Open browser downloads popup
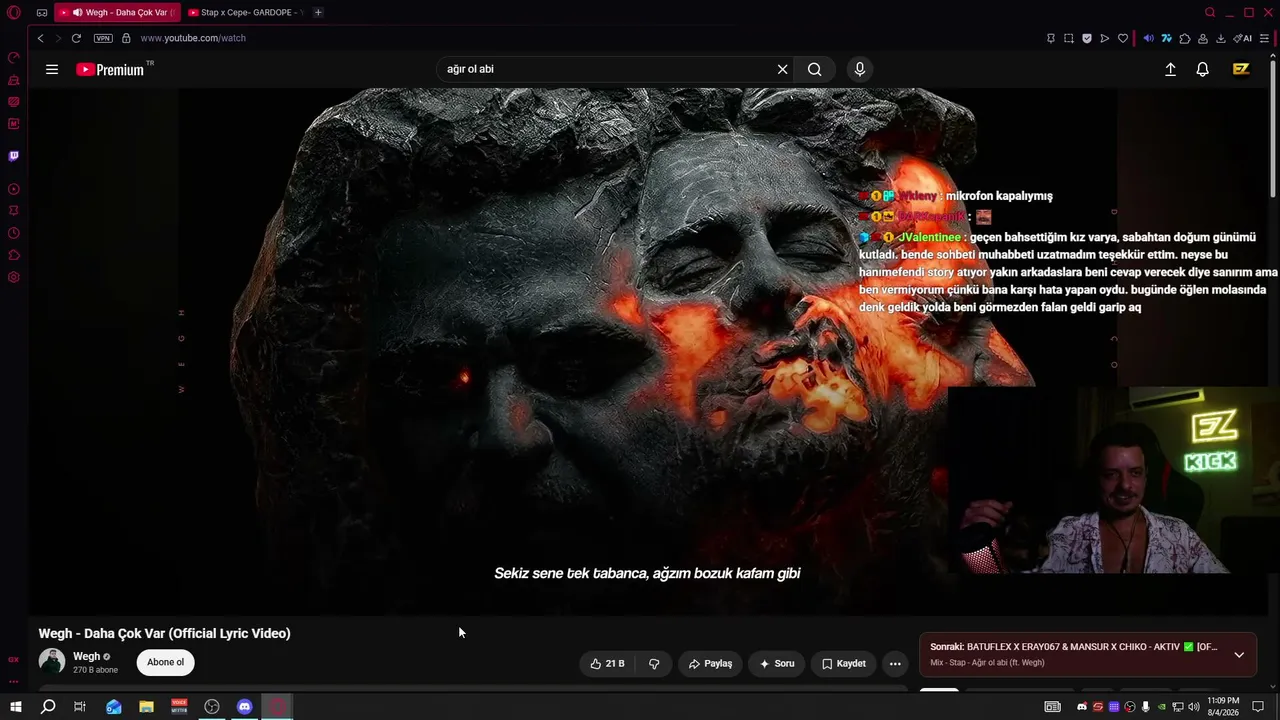The width and height of the screenshot is (1280, 720). [x=1221, y=38]
